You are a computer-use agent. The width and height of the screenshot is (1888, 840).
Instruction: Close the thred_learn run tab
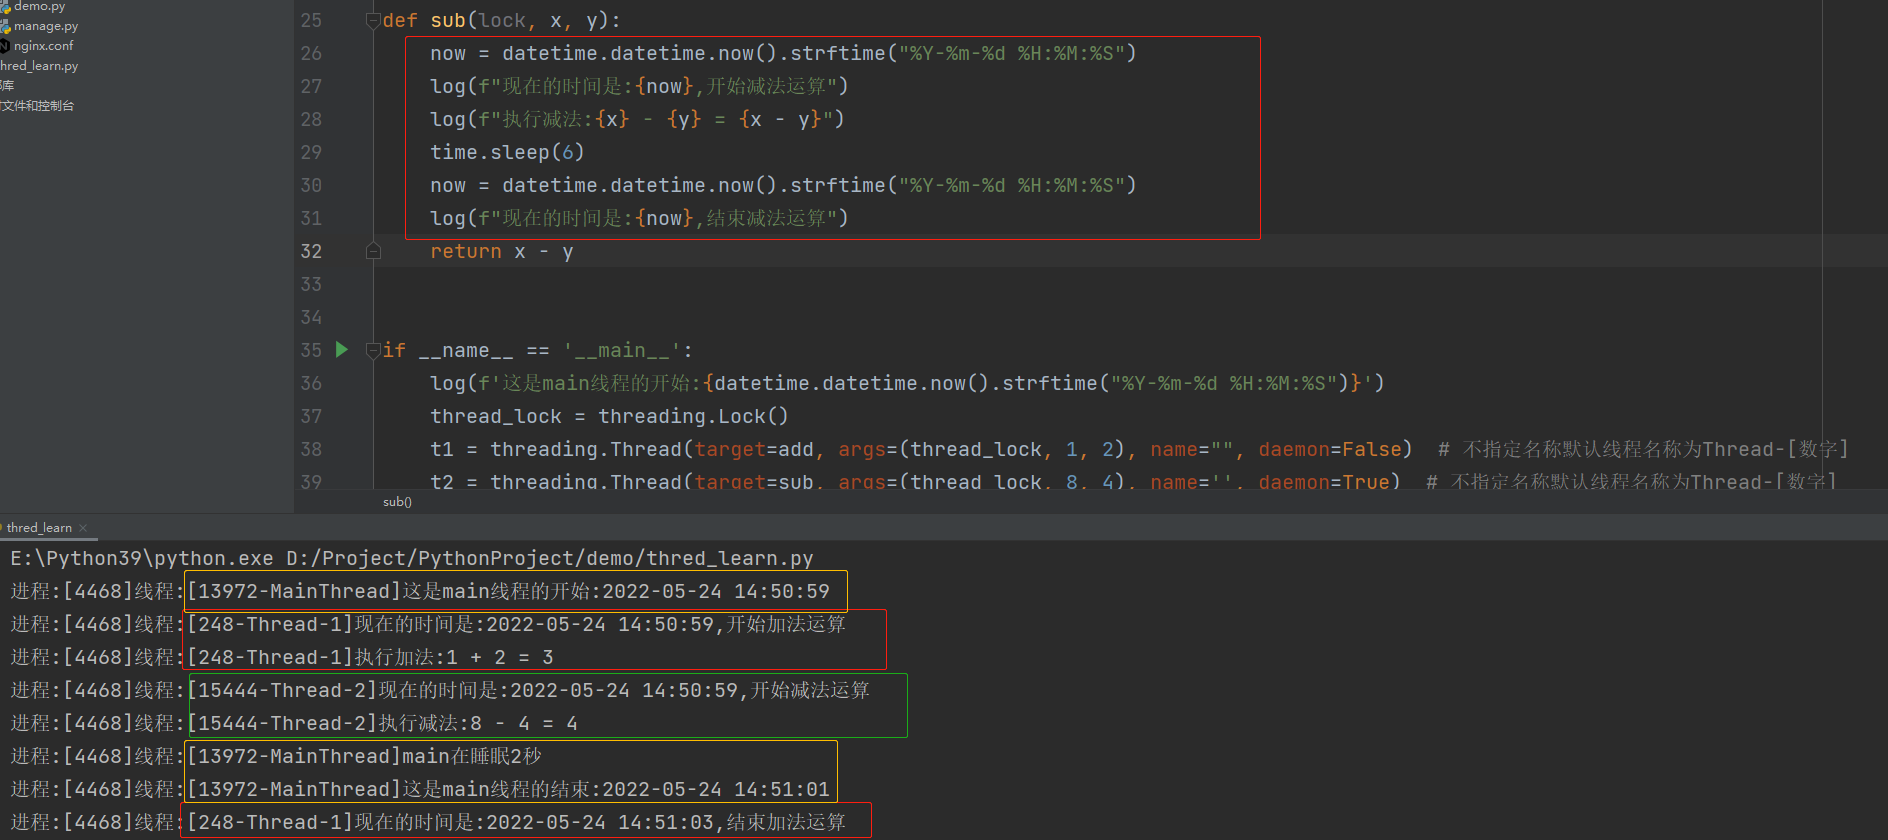coord(83,528)
